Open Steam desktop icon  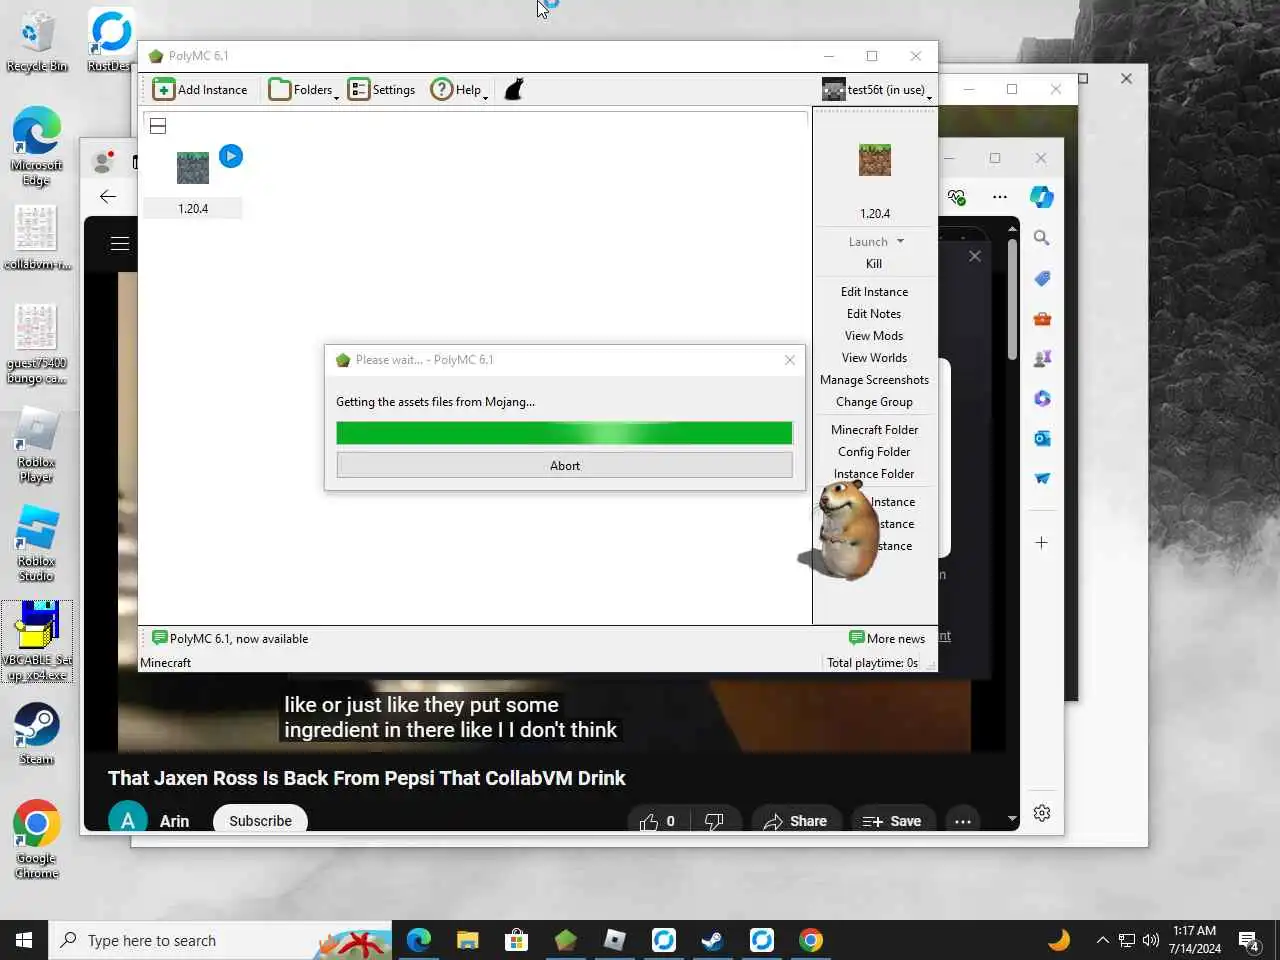37,735
